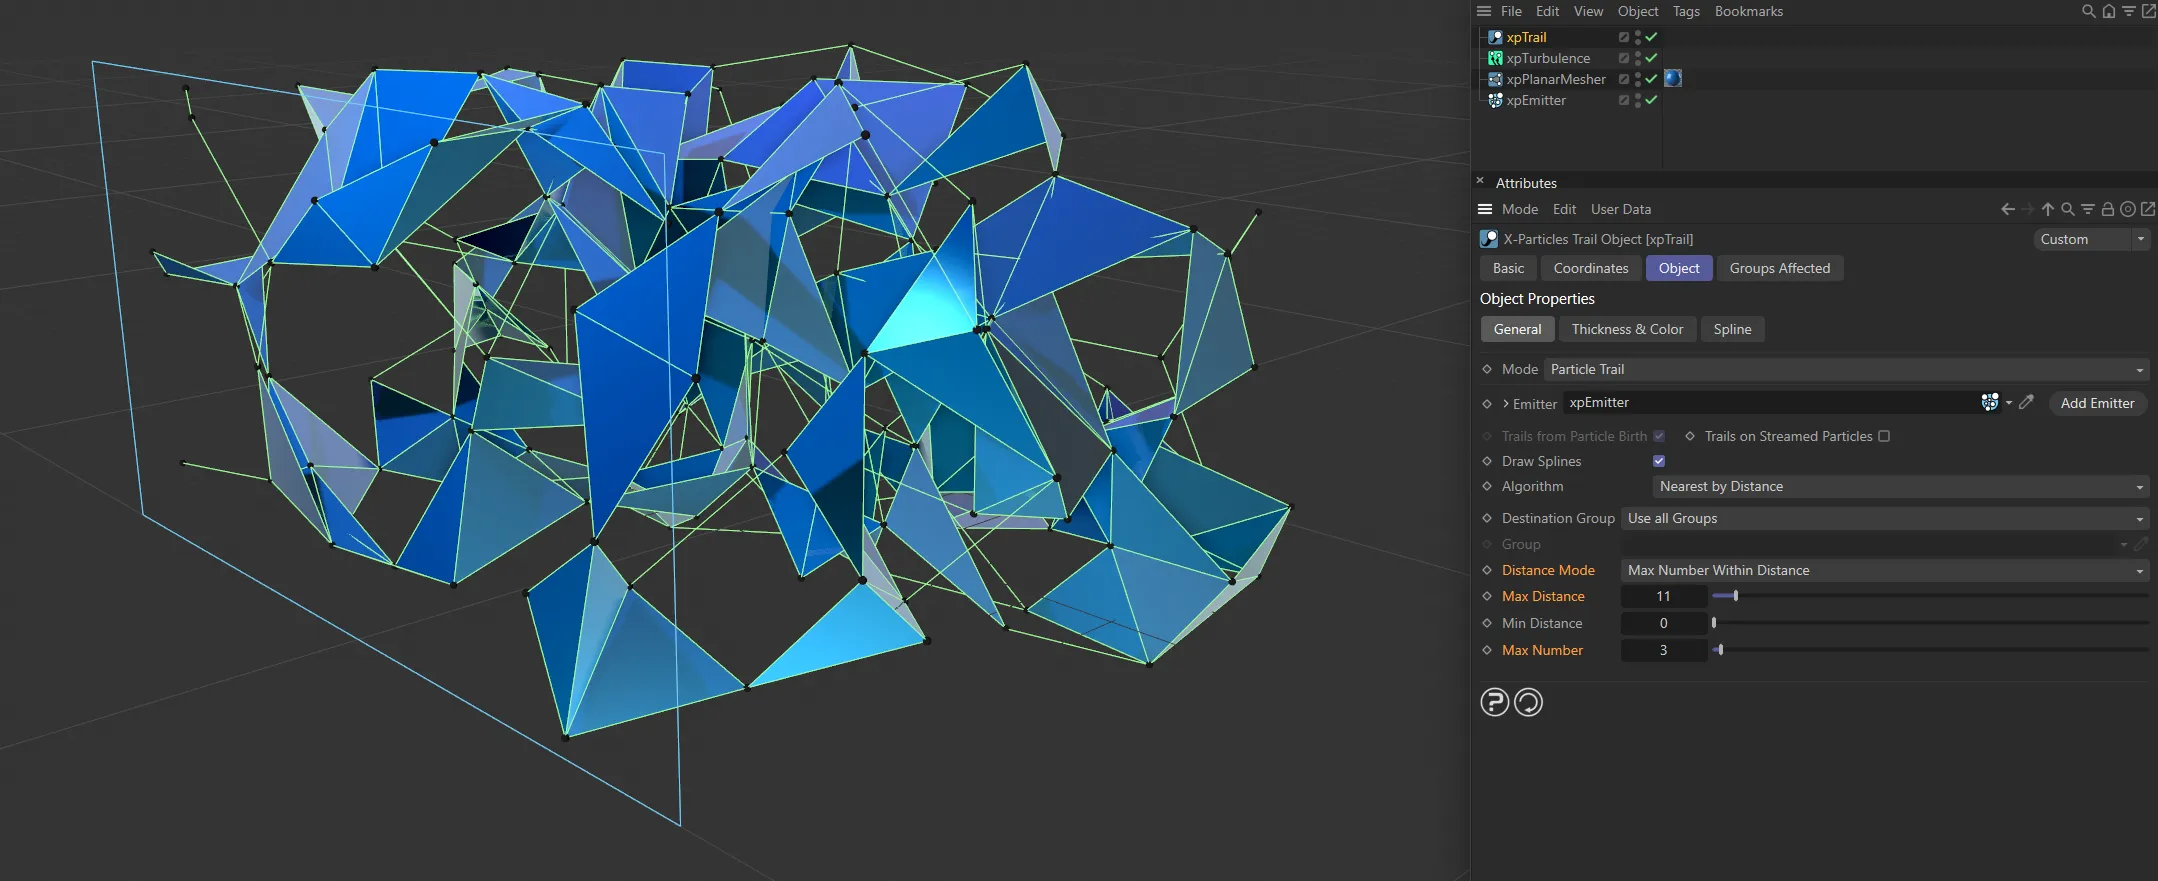The image size is (2158, 881).
Task: Toggle the green enable checkmark for xpEmitter
Action: tap(1651, 100)
